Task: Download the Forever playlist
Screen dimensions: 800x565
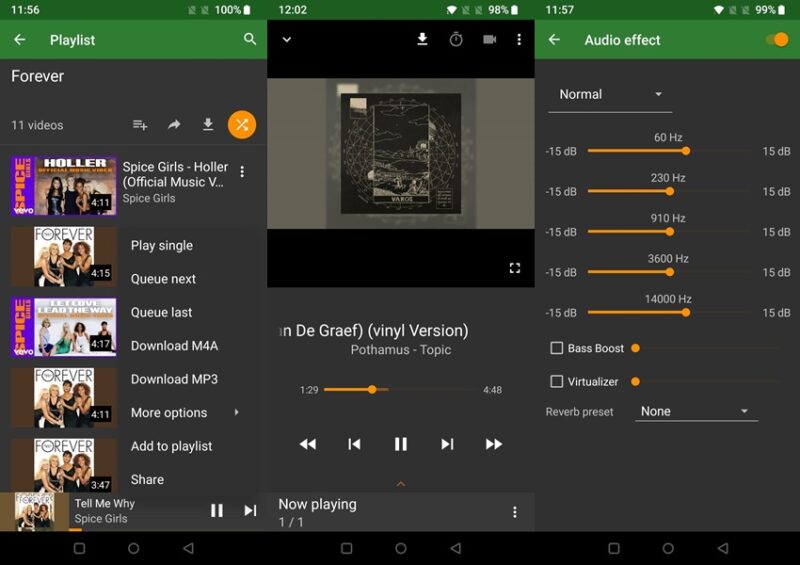Action: coord(208,125)
